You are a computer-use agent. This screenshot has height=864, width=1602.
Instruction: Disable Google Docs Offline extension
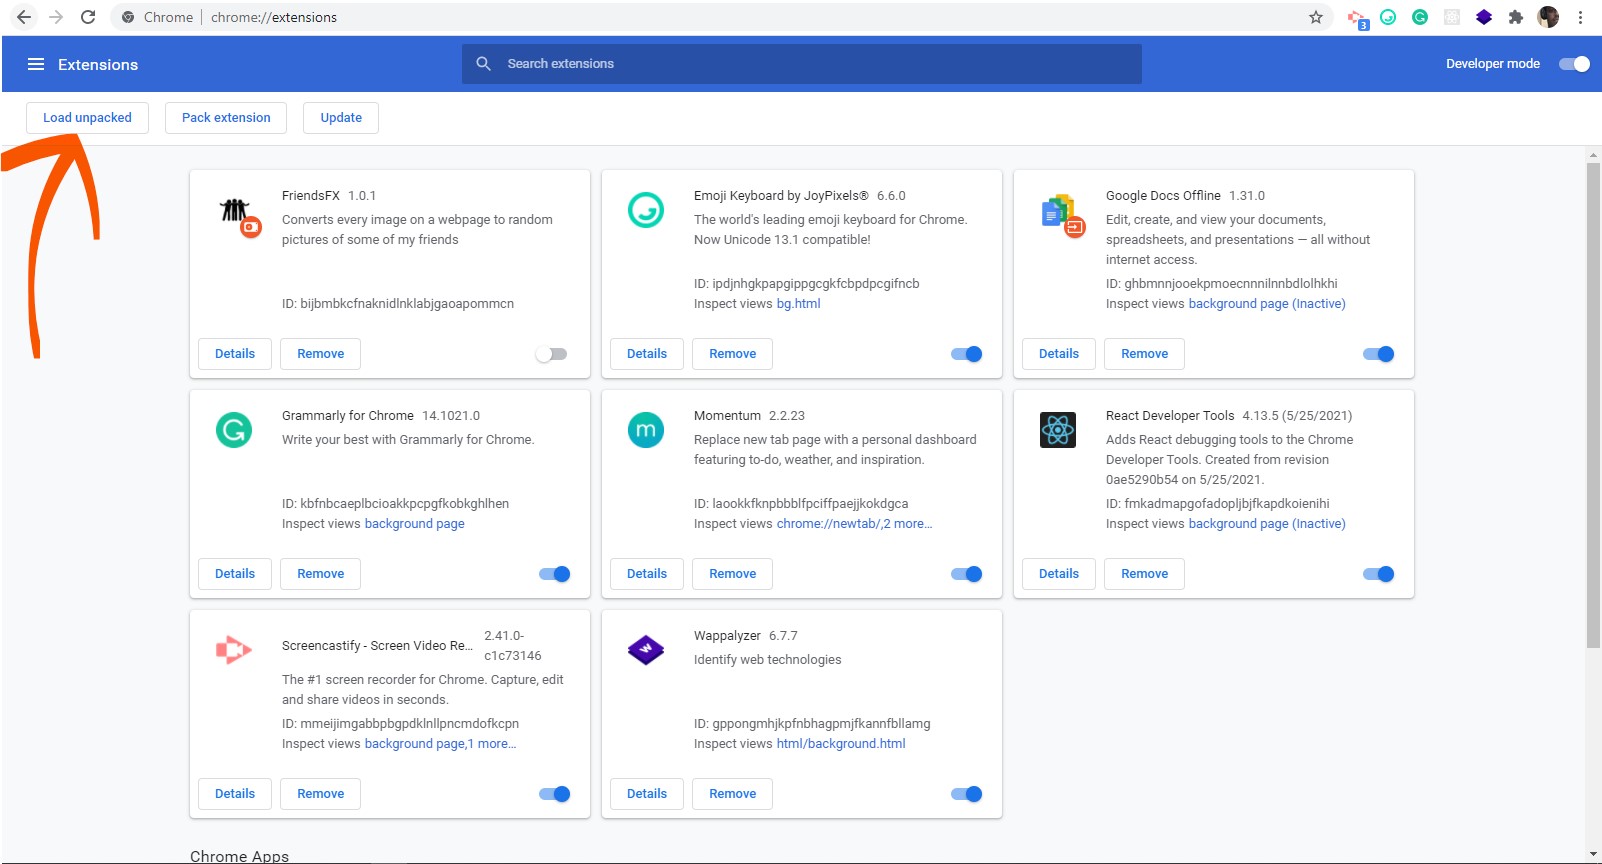[1379, 354]
